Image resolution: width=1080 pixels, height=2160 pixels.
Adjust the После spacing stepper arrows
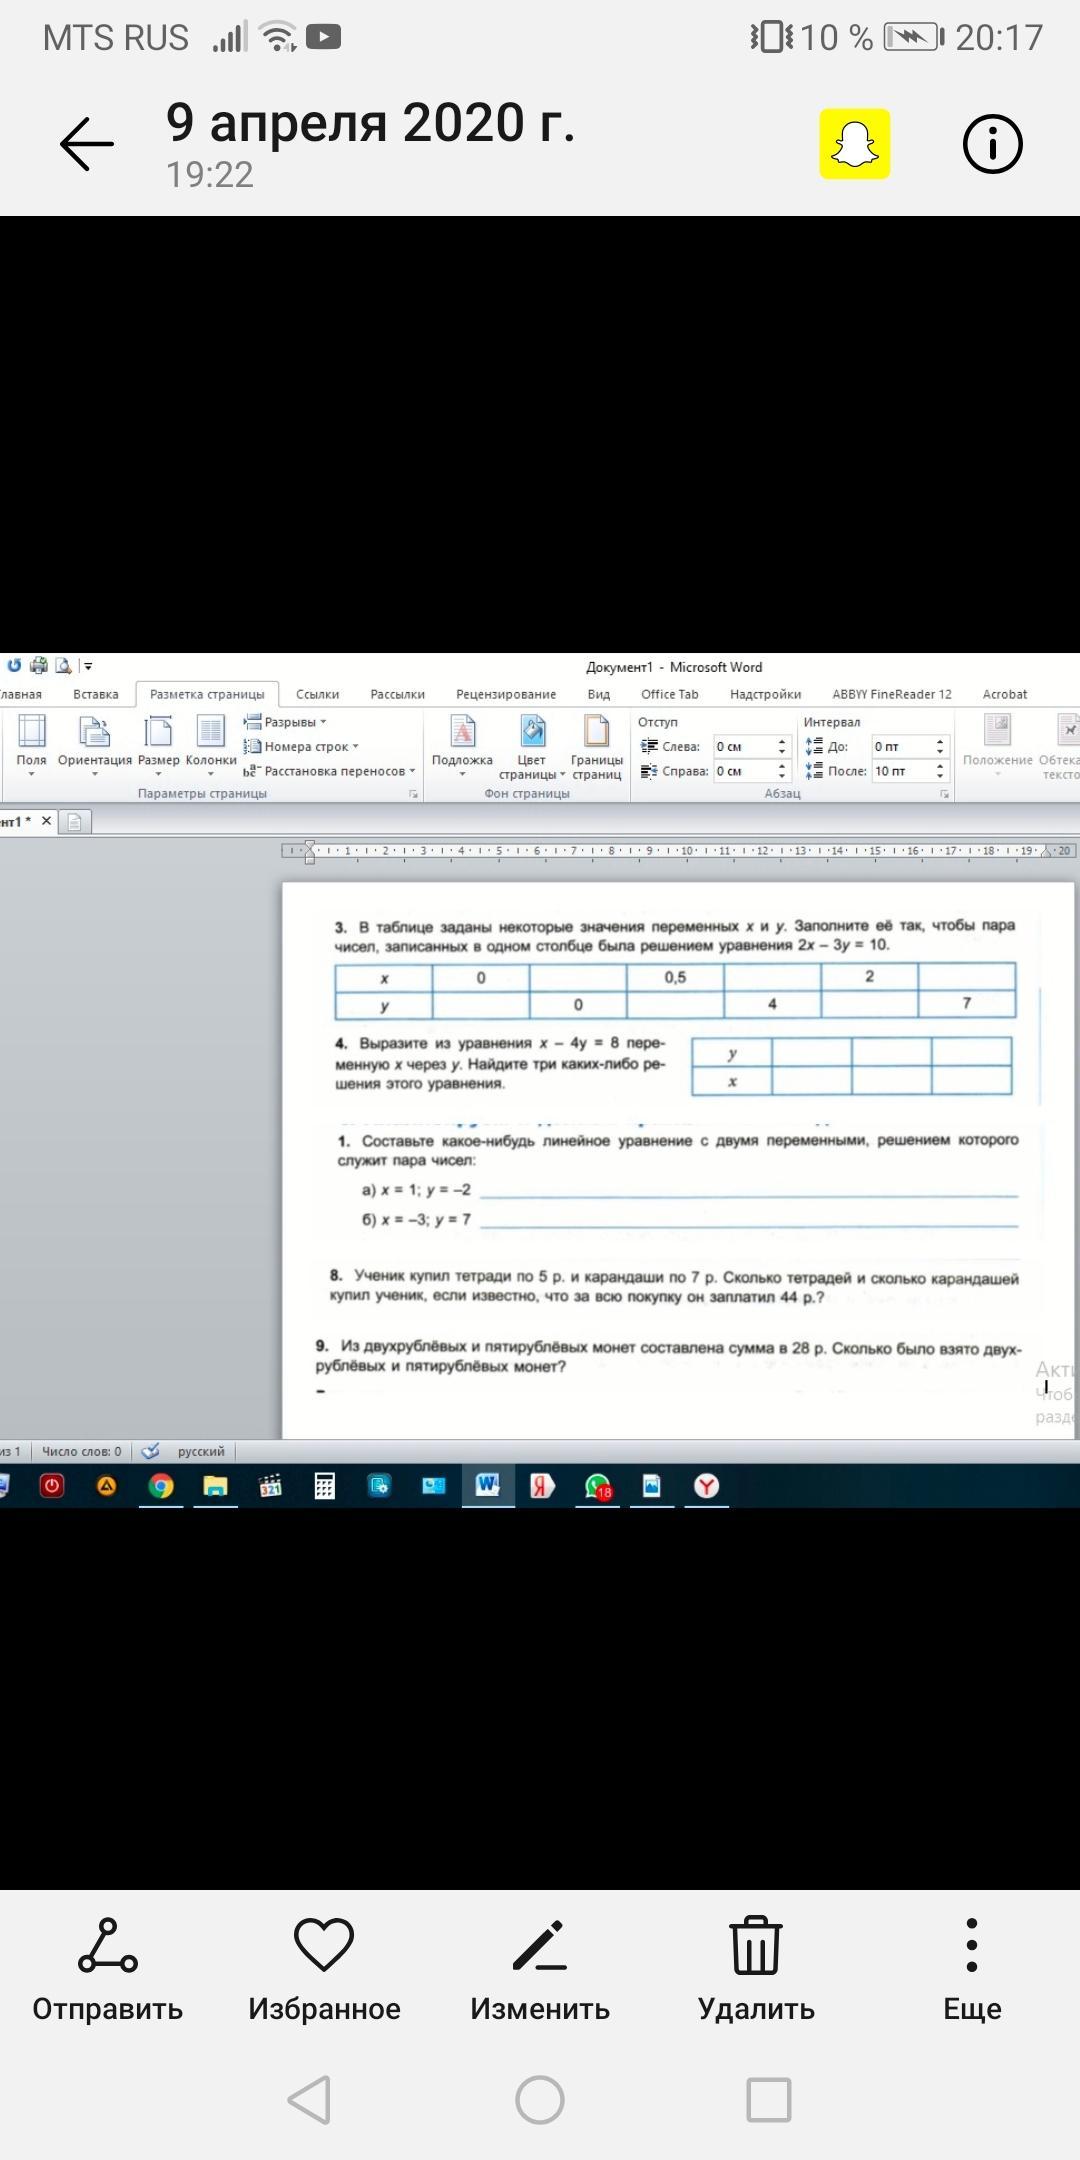point(940,771)
